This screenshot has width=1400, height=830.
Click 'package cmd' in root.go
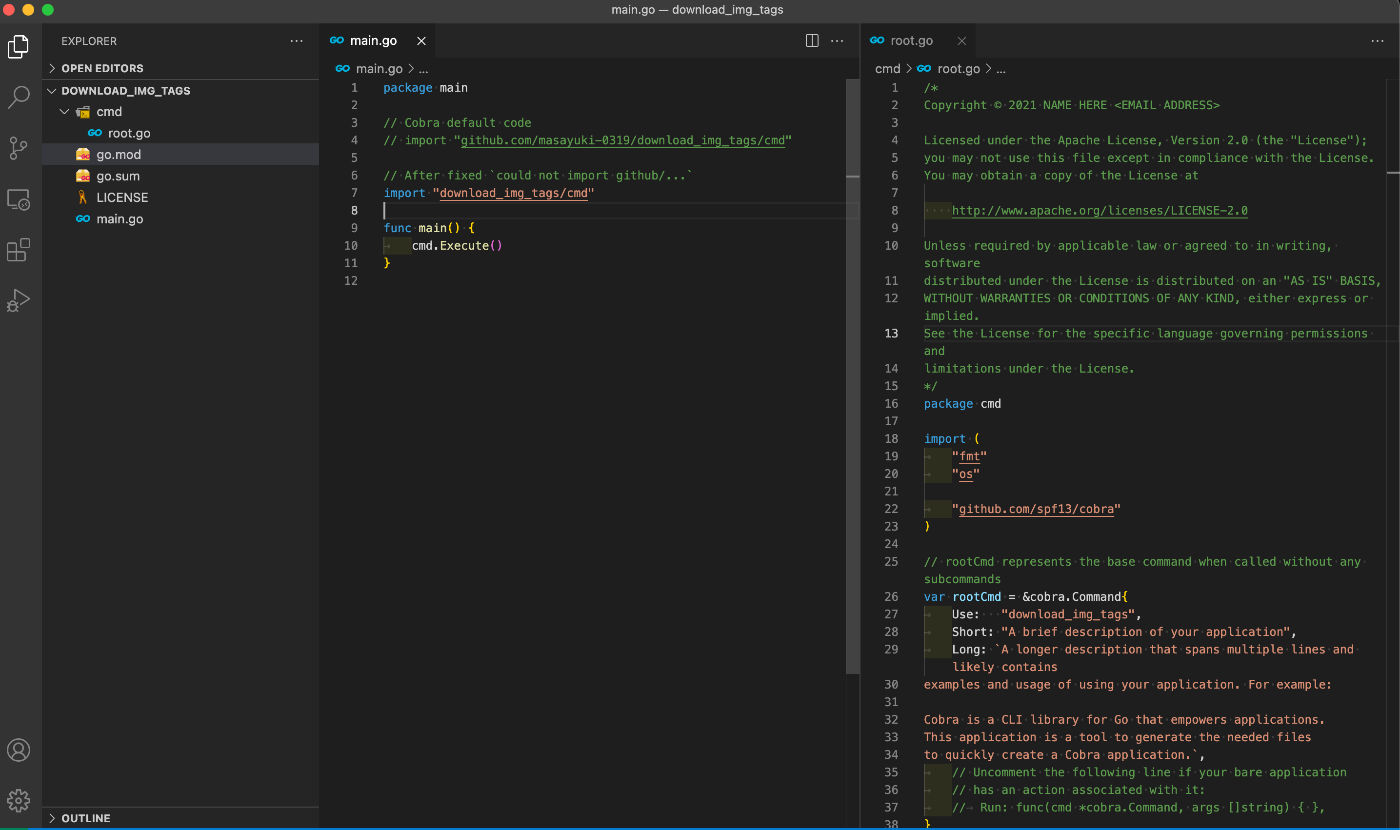coord(962,404)
